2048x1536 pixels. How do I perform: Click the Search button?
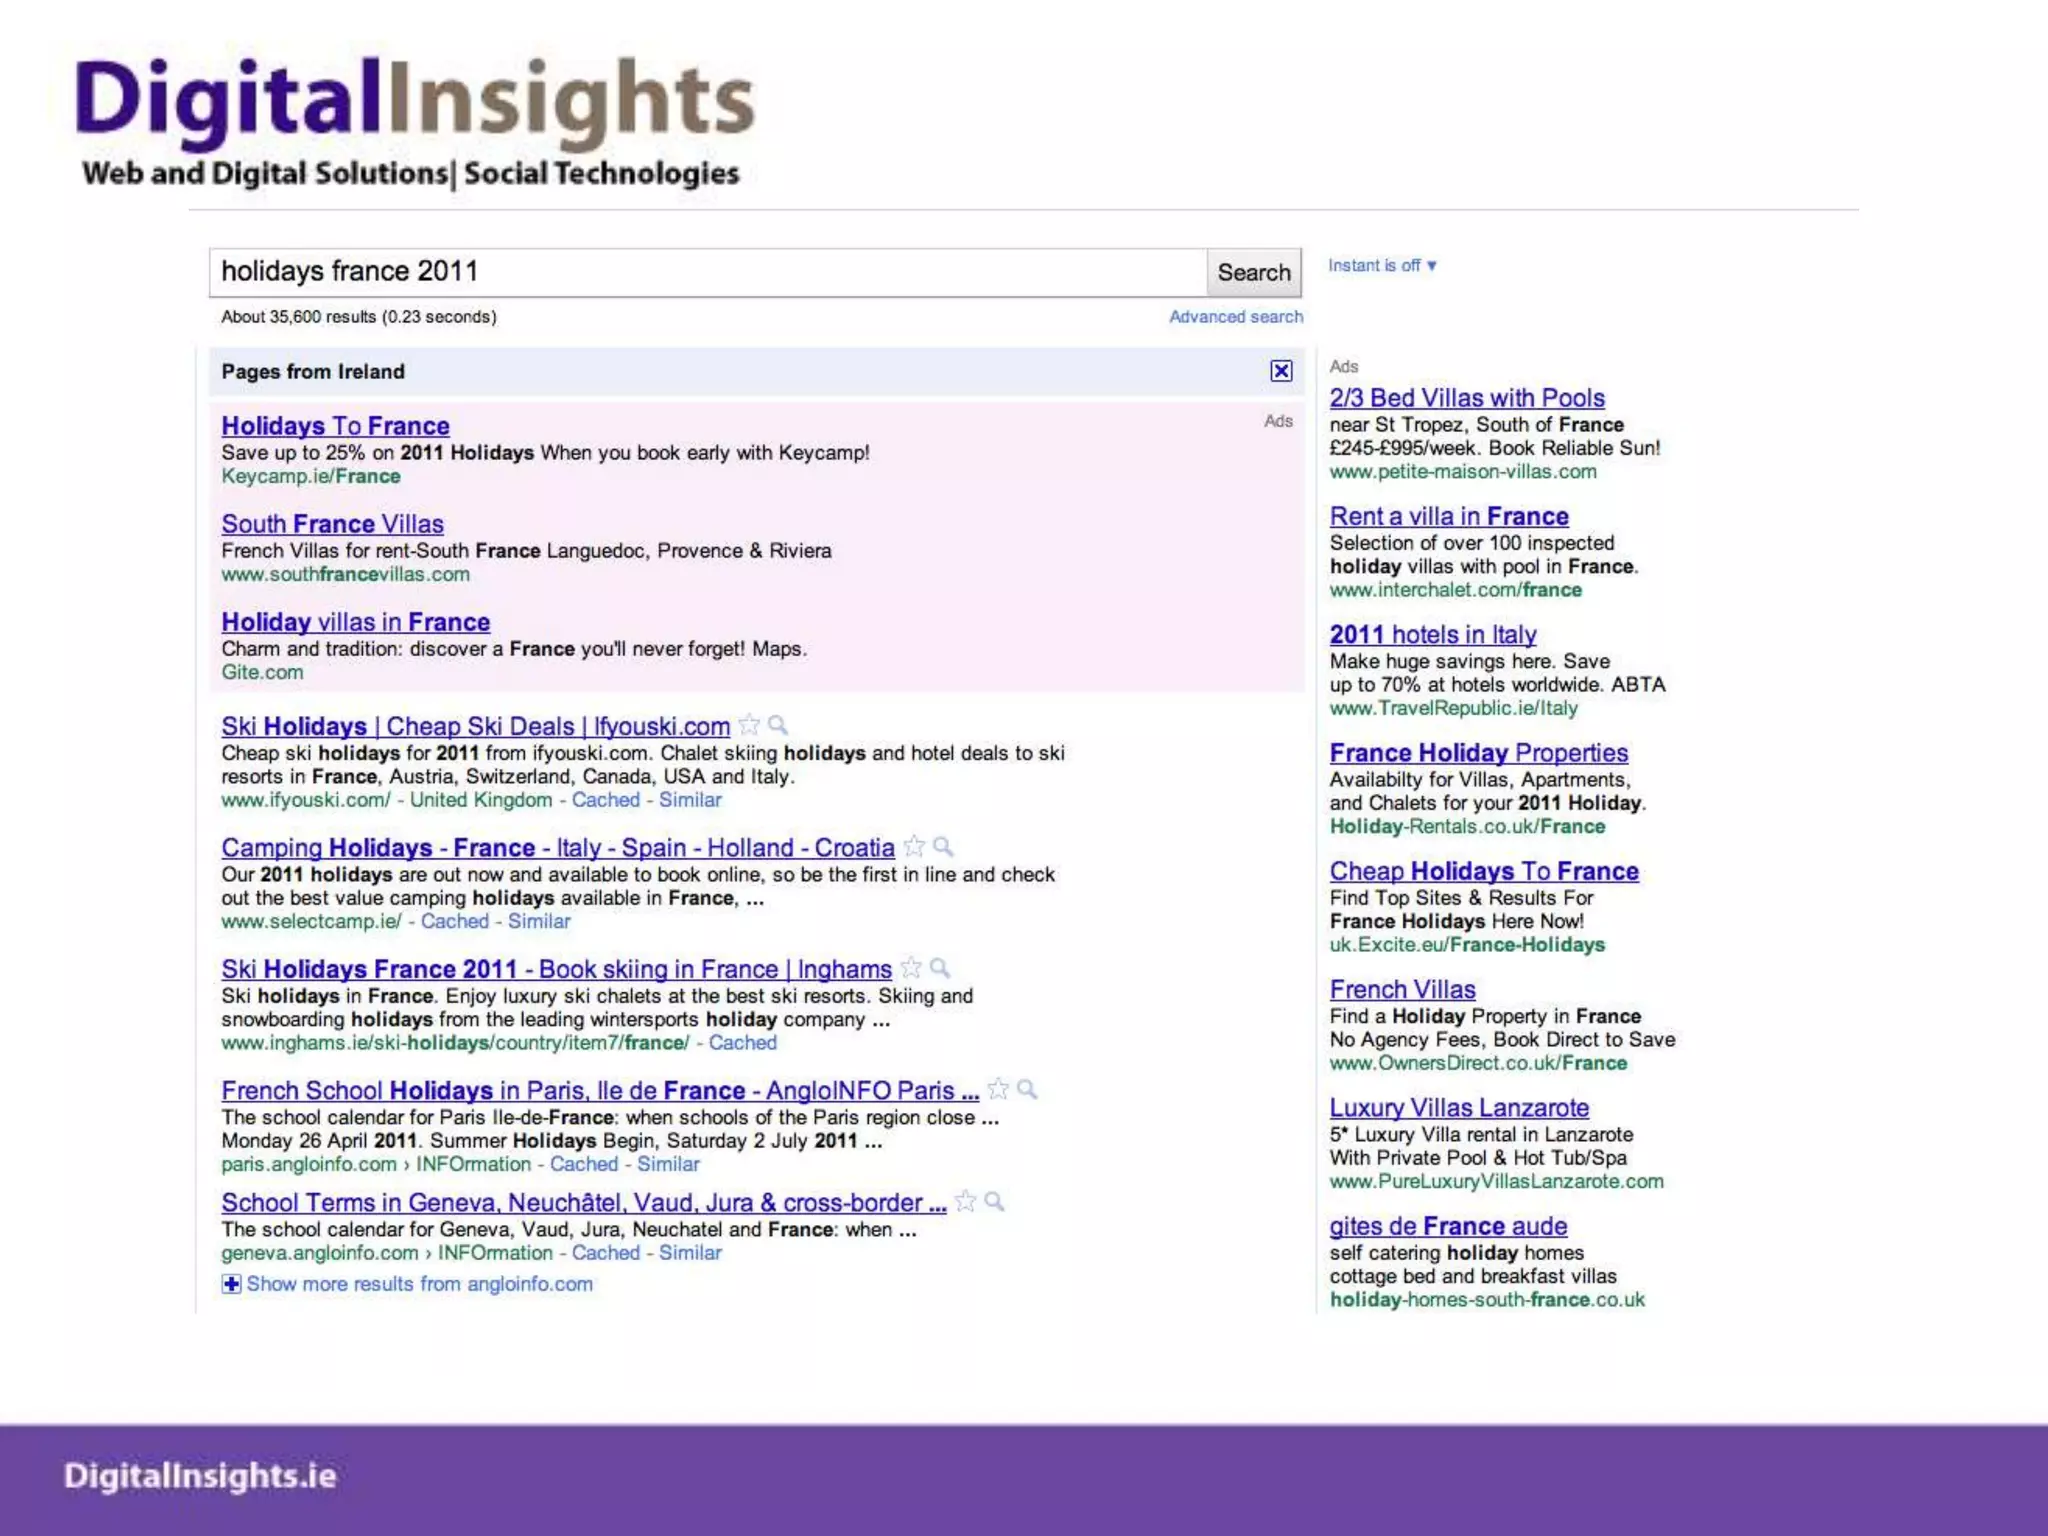click(1254, 272)
